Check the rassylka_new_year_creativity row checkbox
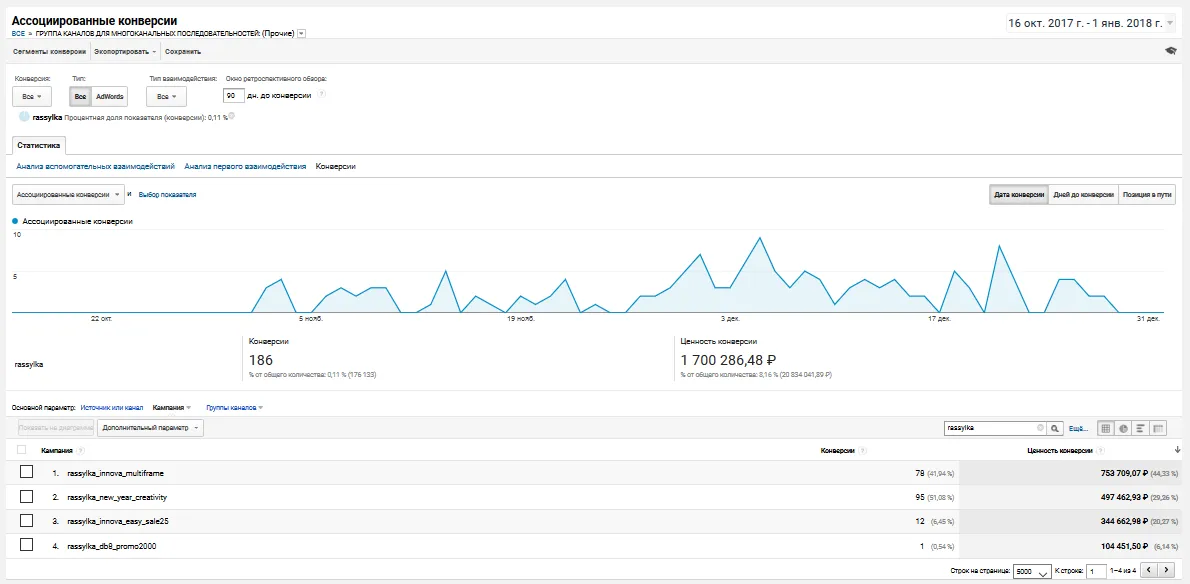Screen dimensions: 1190x584 tap(26, 497)
